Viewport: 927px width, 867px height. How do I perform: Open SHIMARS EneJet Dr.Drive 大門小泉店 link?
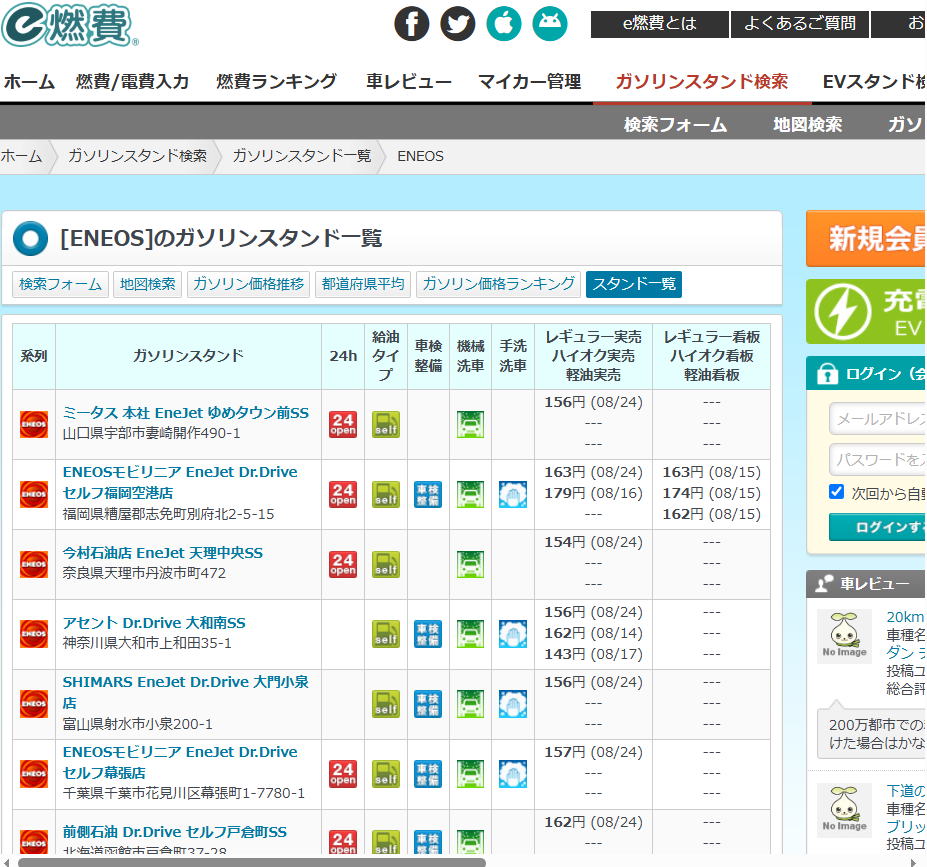pos(186,692)
